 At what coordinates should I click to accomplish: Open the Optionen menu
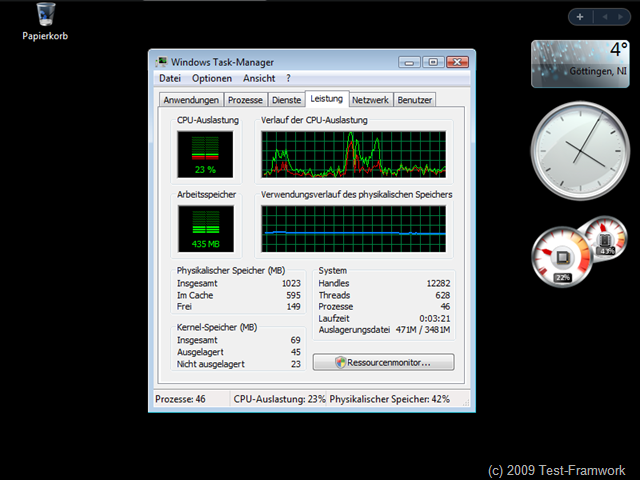point(212,78)
